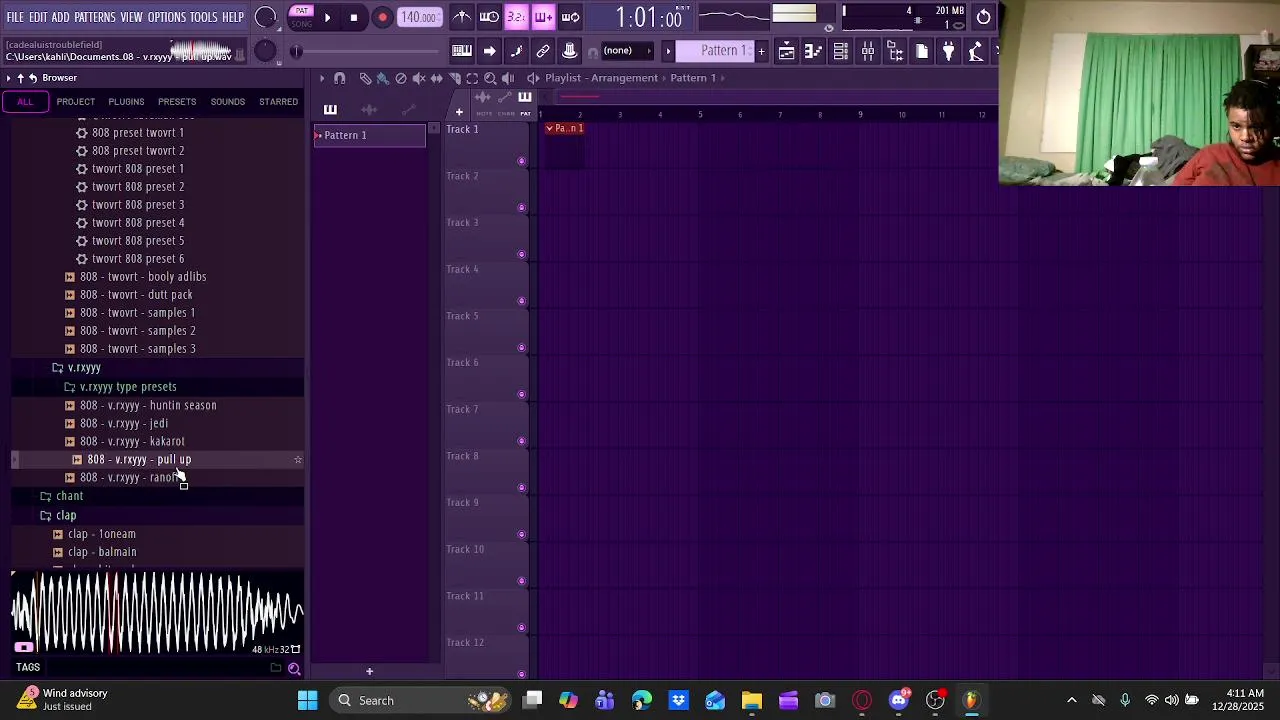This screenshot has width=1280, height=720.
Task: Toggle the playlist snap magnet icon
Action: pyautogui.click(x=339, y=78)
